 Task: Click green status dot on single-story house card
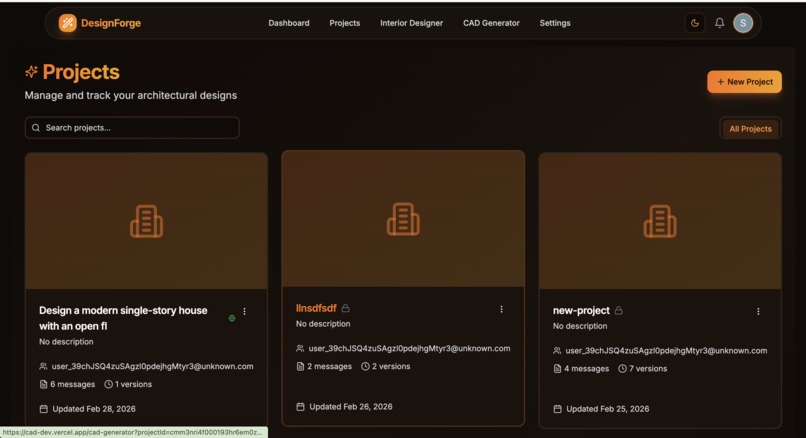[232, 318]
